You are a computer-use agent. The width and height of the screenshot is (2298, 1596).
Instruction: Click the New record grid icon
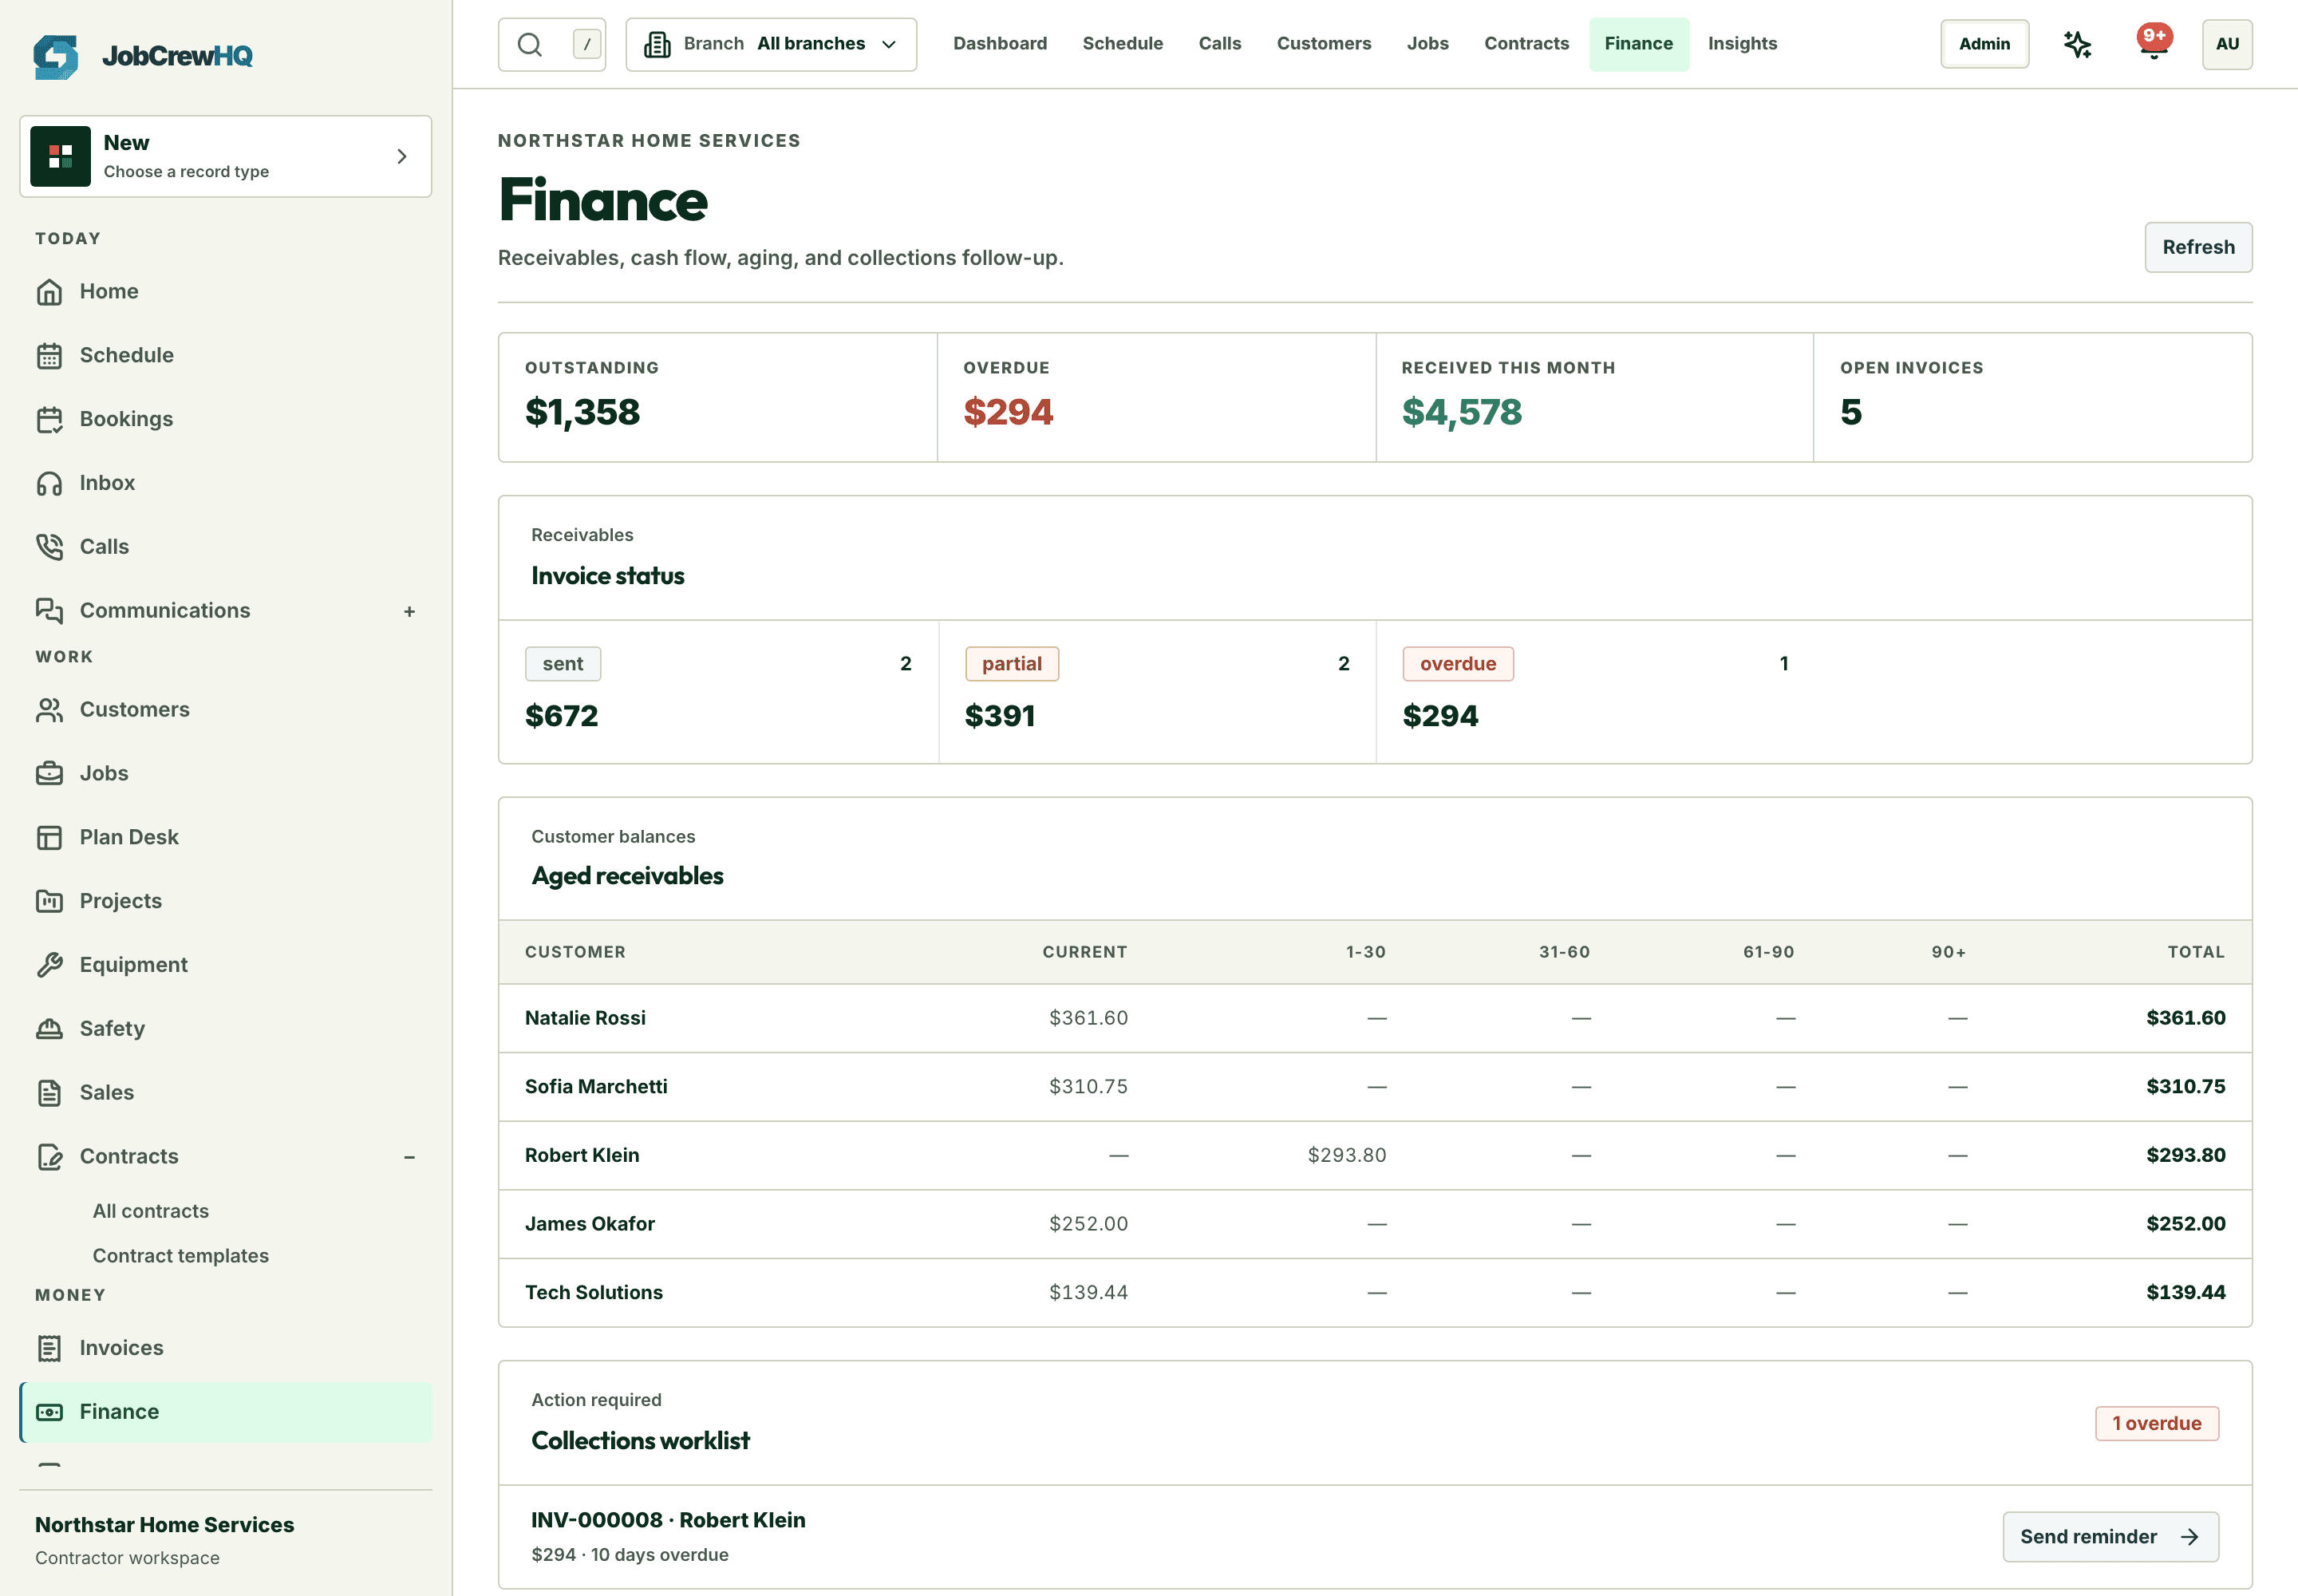[x=61, y=156]
